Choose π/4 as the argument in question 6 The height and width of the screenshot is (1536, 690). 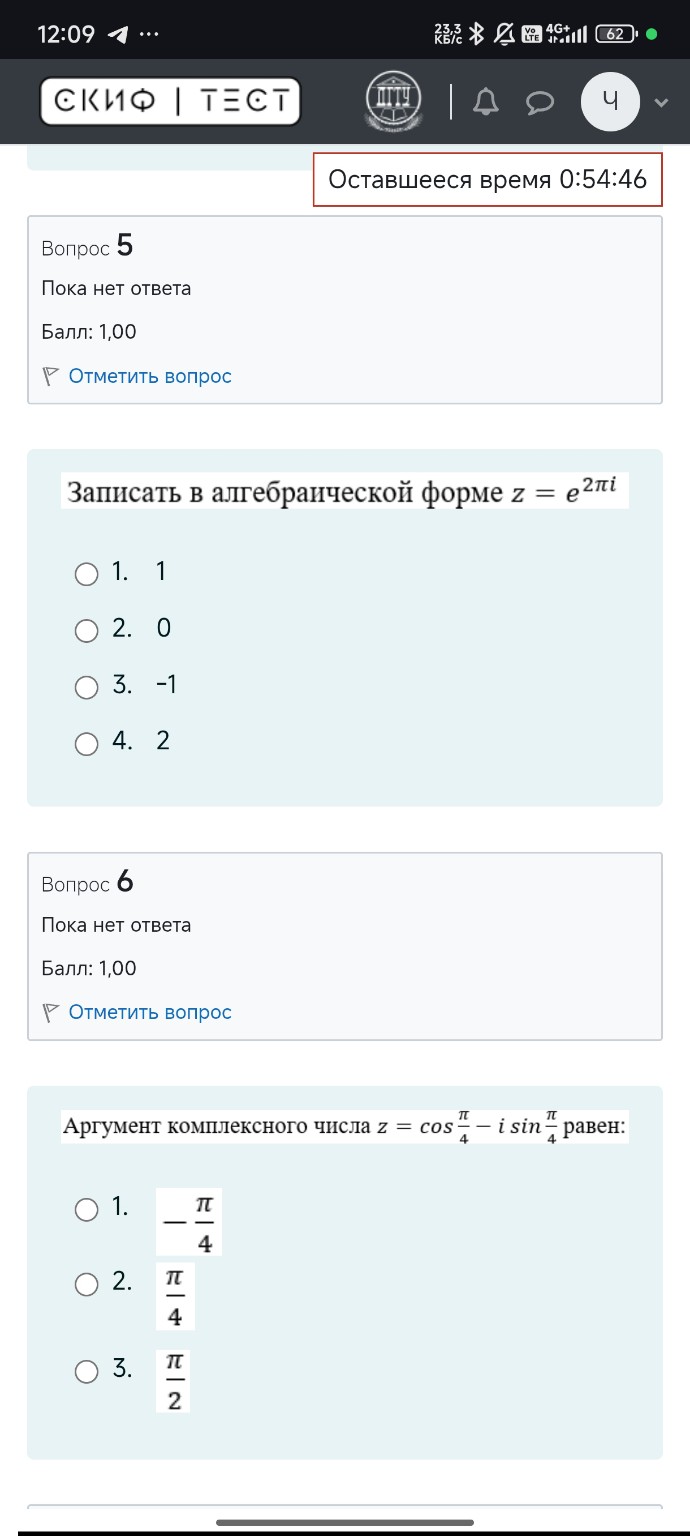[86, 1285]
